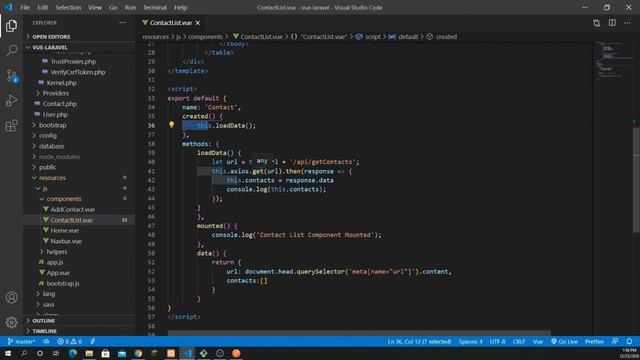Click the master branch indicator
The height and width of the screenshot is (360, 640).
click(21, 341)
